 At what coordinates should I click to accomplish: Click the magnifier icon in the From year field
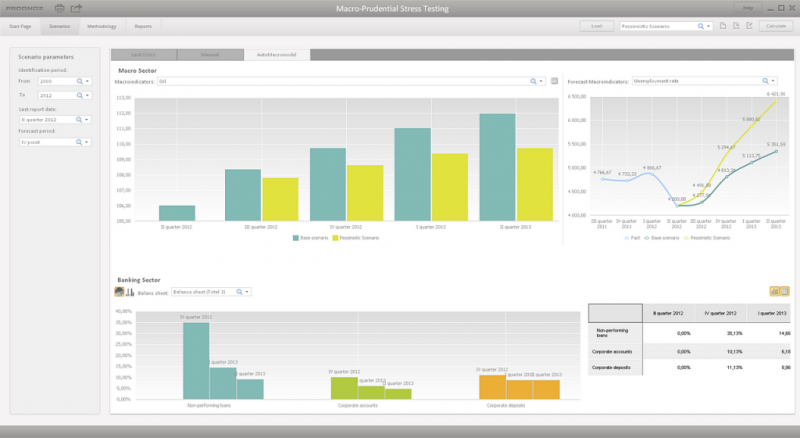[78, 80]
